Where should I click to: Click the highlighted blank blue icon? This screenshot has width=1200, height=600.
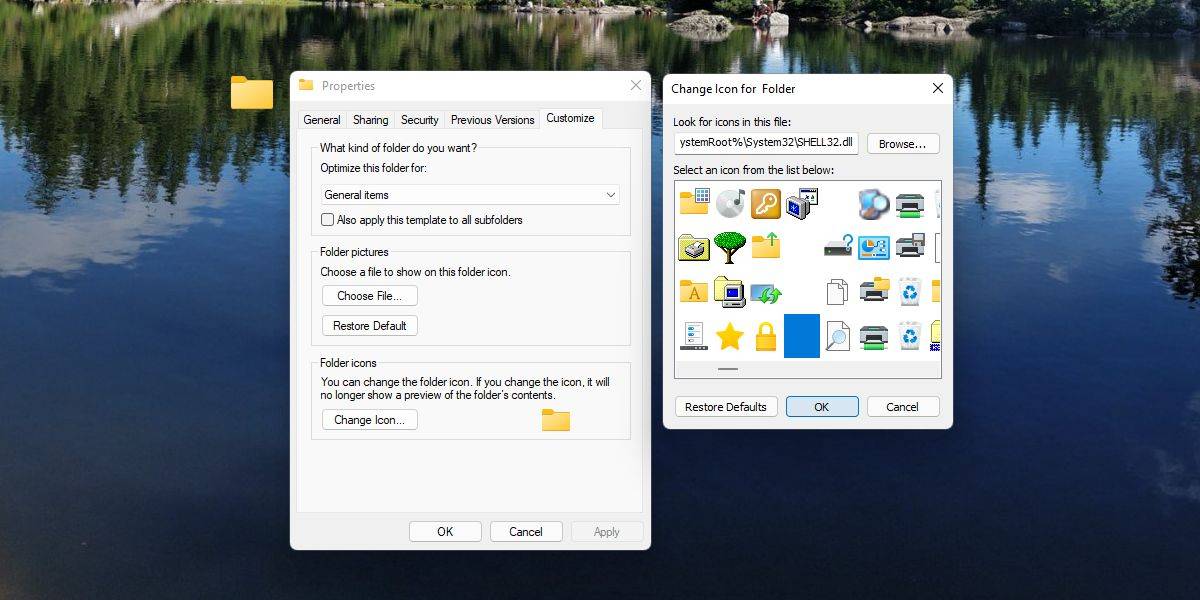coord(802,336)
